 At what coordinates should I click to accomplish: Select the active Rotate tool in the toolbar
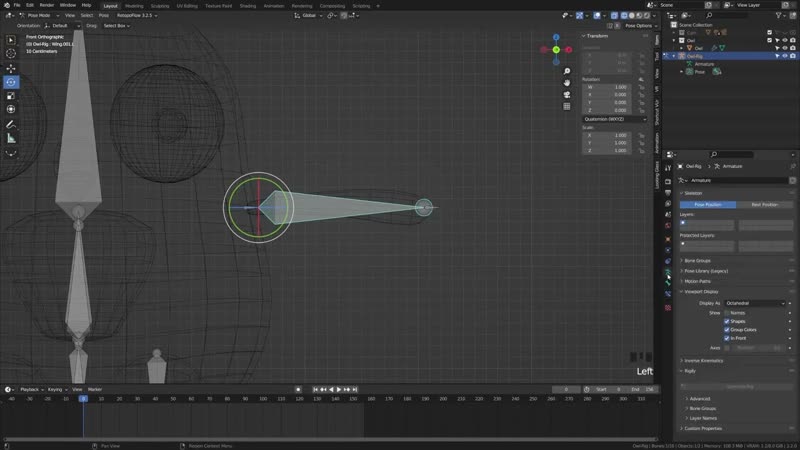(x=11, y=82)
